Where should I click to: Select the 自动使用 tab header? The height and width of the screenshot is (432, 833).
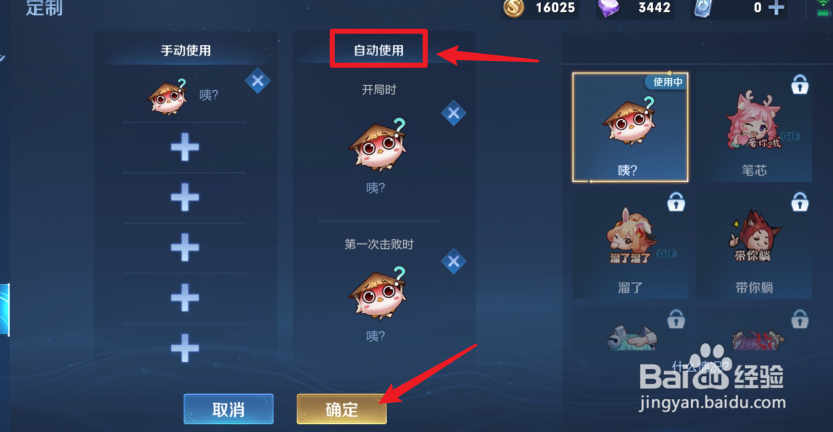379,49
